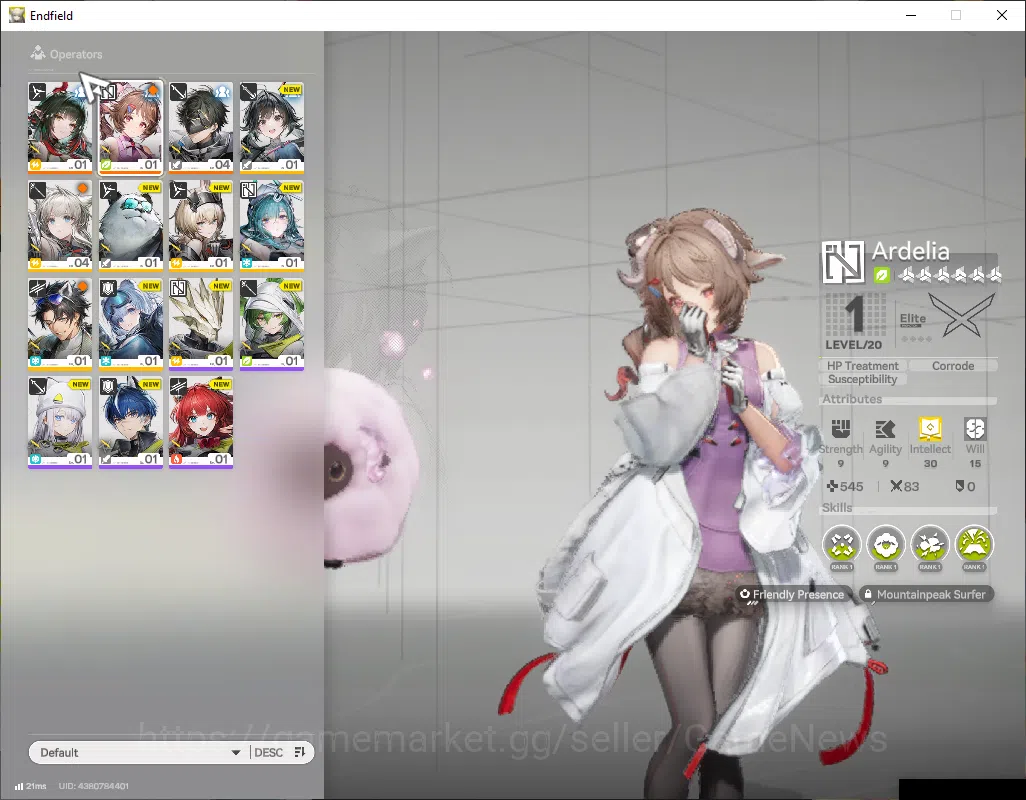Click the Skills section header

click(837, 508)
